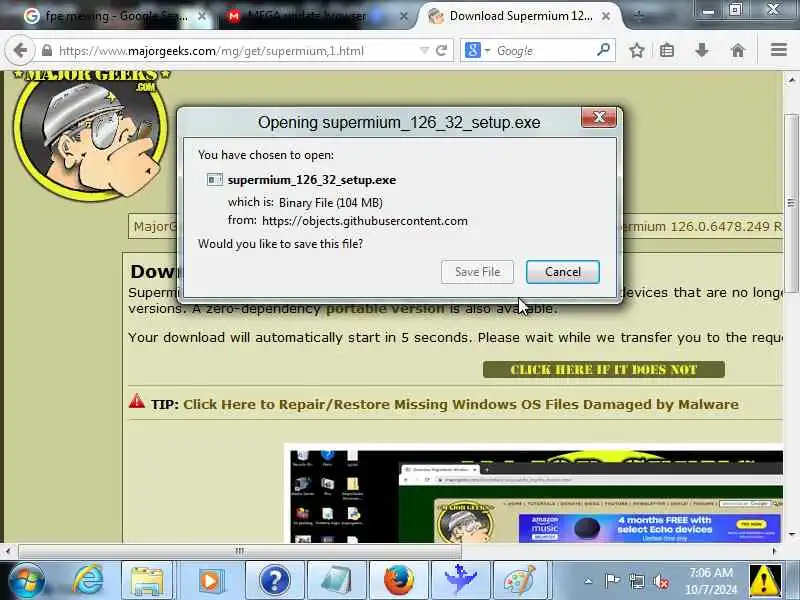This screenshot has width=800, height=600.
Task: Click the Save File button
Action: 478,272
